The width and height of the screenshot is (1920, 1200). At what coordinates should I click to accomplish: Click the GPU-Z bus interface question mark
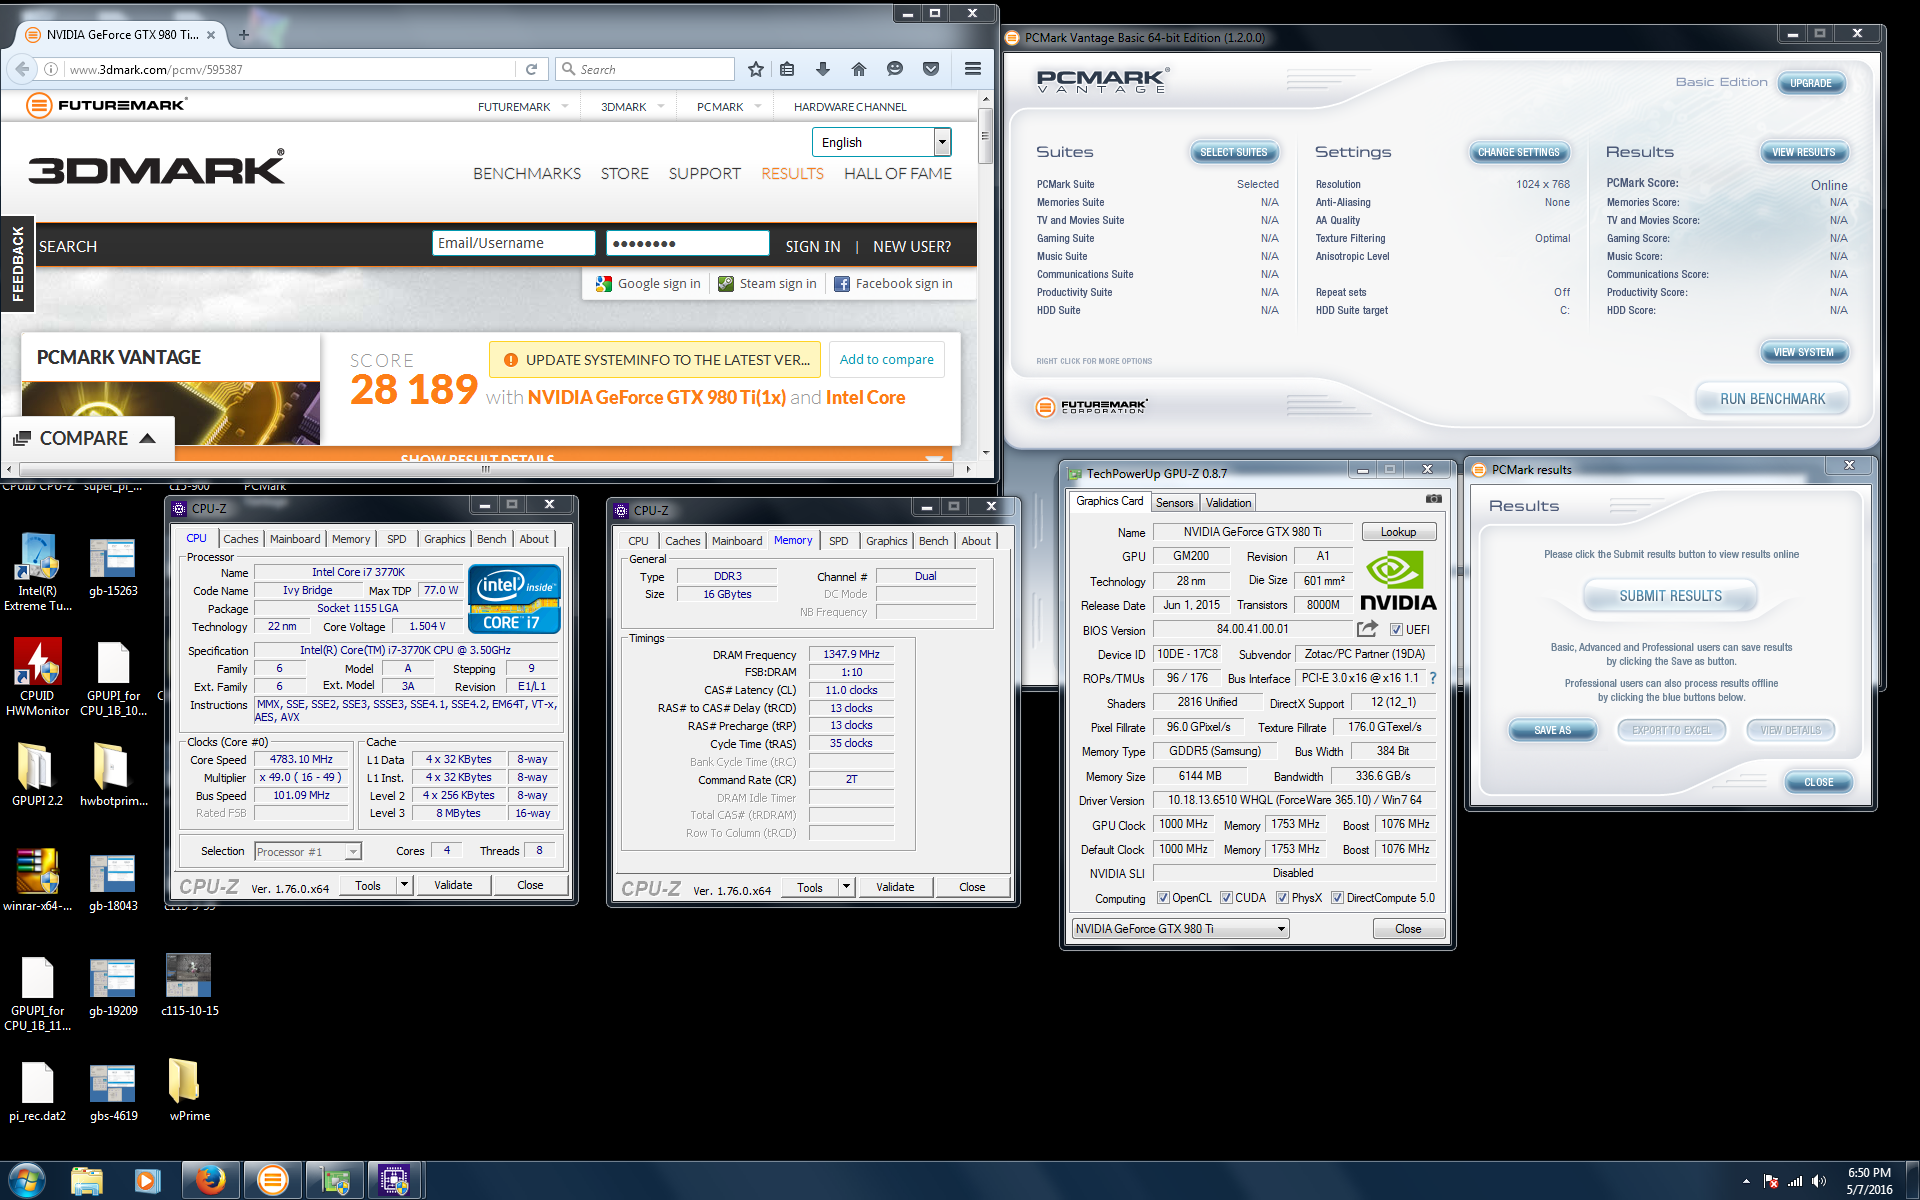coord(1432,678)
